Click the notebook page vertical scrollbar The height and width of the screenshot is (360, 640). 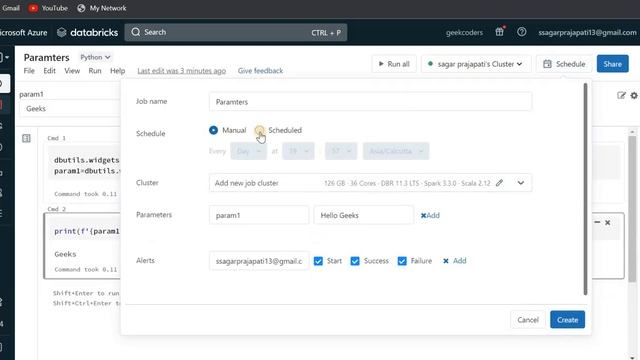coord(632,209)
